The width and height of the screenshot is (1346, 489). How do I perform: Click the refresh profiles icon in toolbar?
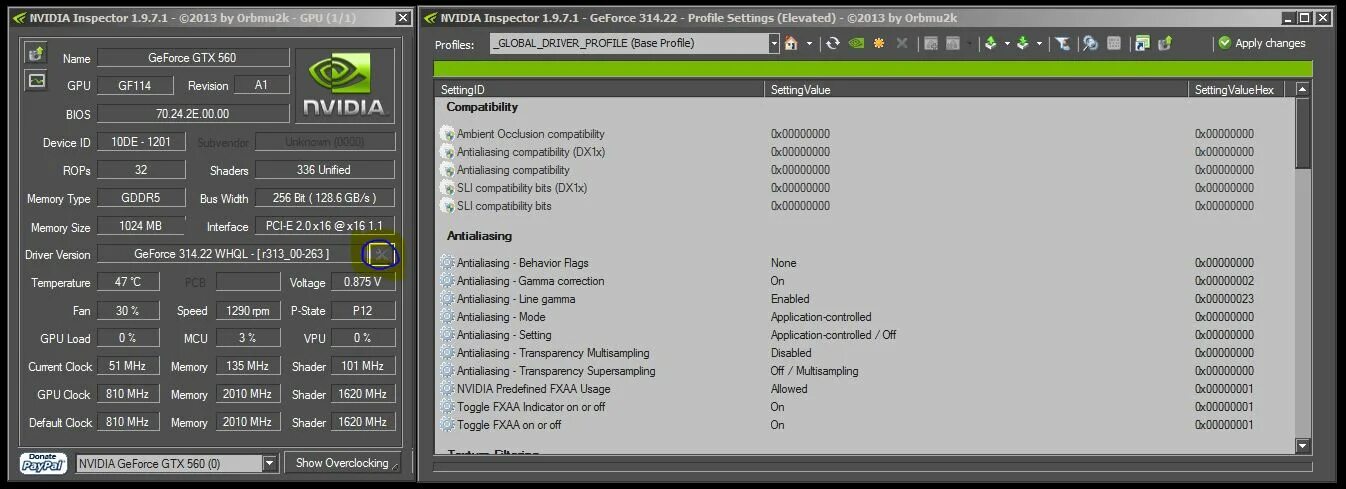pos(832,43)
